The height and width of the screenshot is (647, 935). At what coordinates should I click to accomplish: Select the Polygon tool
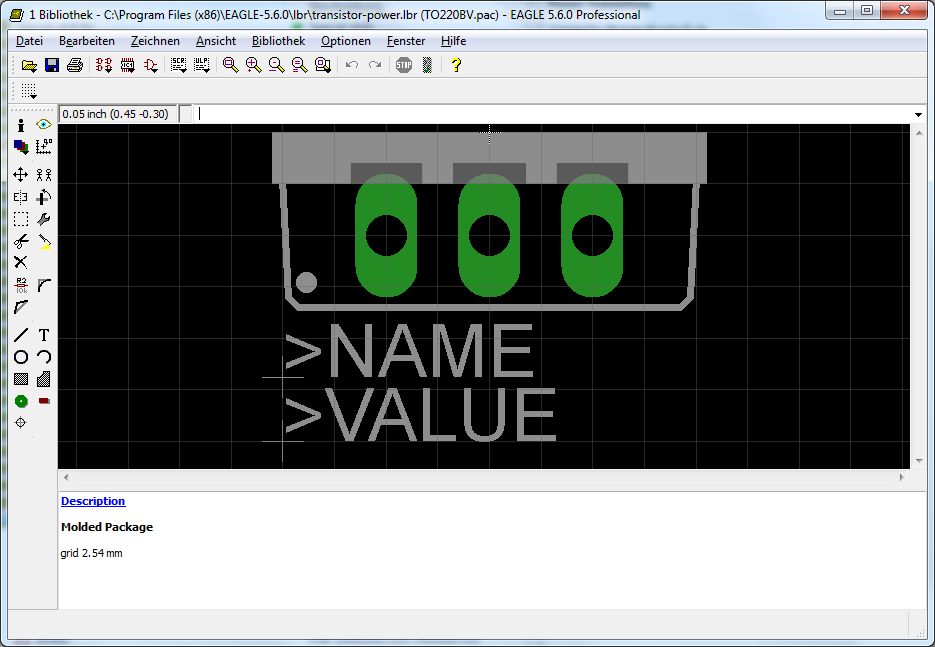click(44, 379)
